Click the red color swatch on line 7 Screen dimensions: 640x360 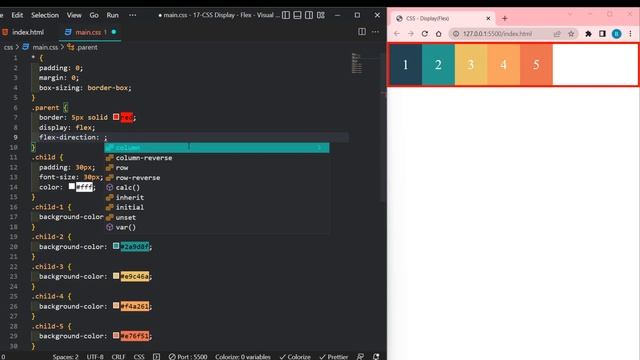[116, 117]
